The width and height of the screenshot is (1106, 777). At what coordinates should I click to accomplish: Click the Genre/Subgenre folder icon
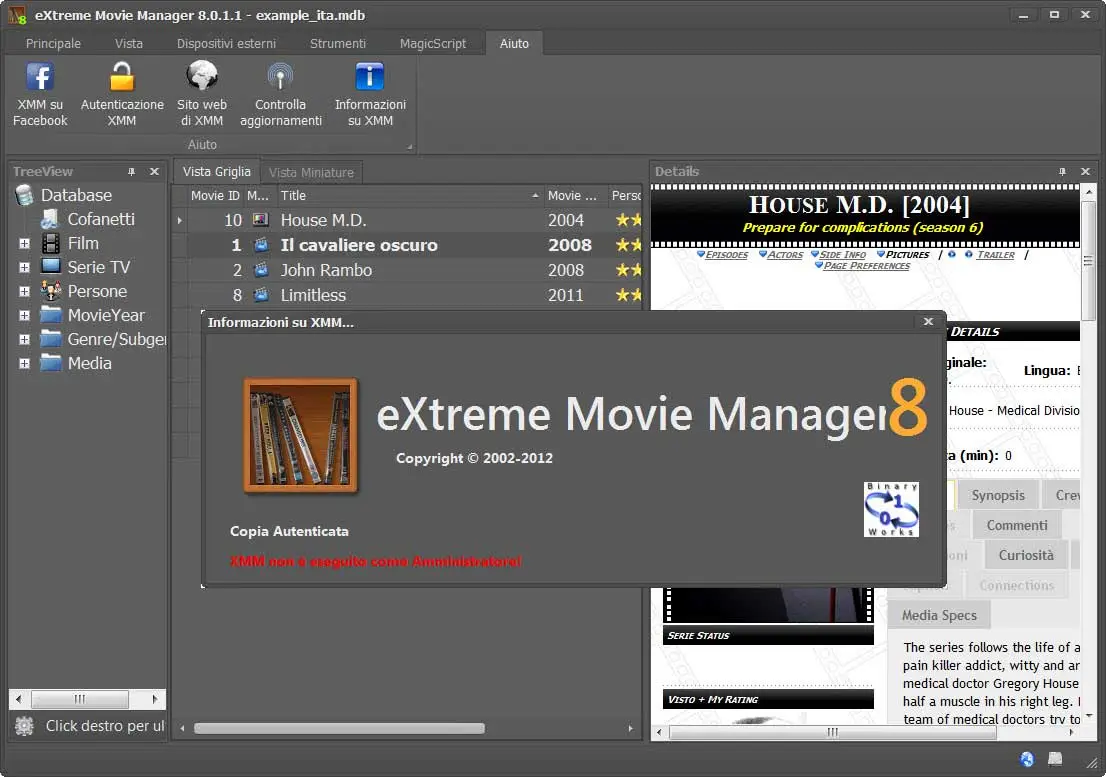pyautogui.click(x=51, y=338)
